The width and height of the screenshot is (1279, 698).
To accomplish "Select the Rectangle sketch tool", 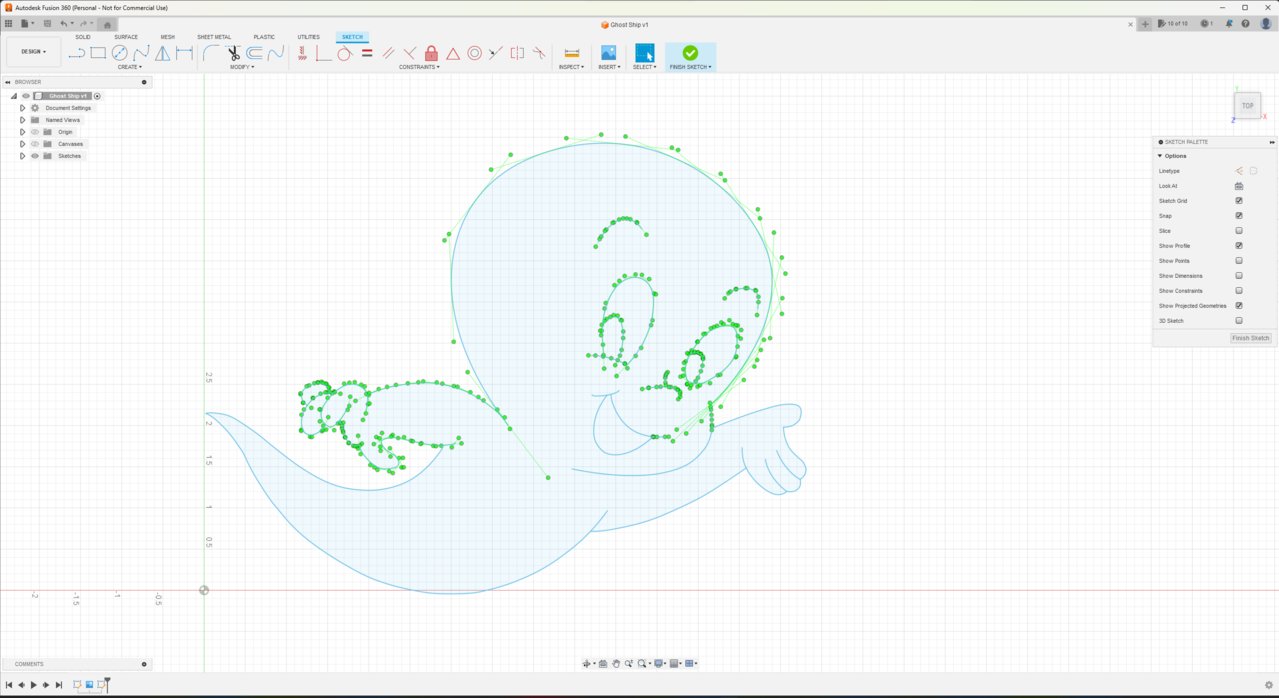I will point(98,53).
